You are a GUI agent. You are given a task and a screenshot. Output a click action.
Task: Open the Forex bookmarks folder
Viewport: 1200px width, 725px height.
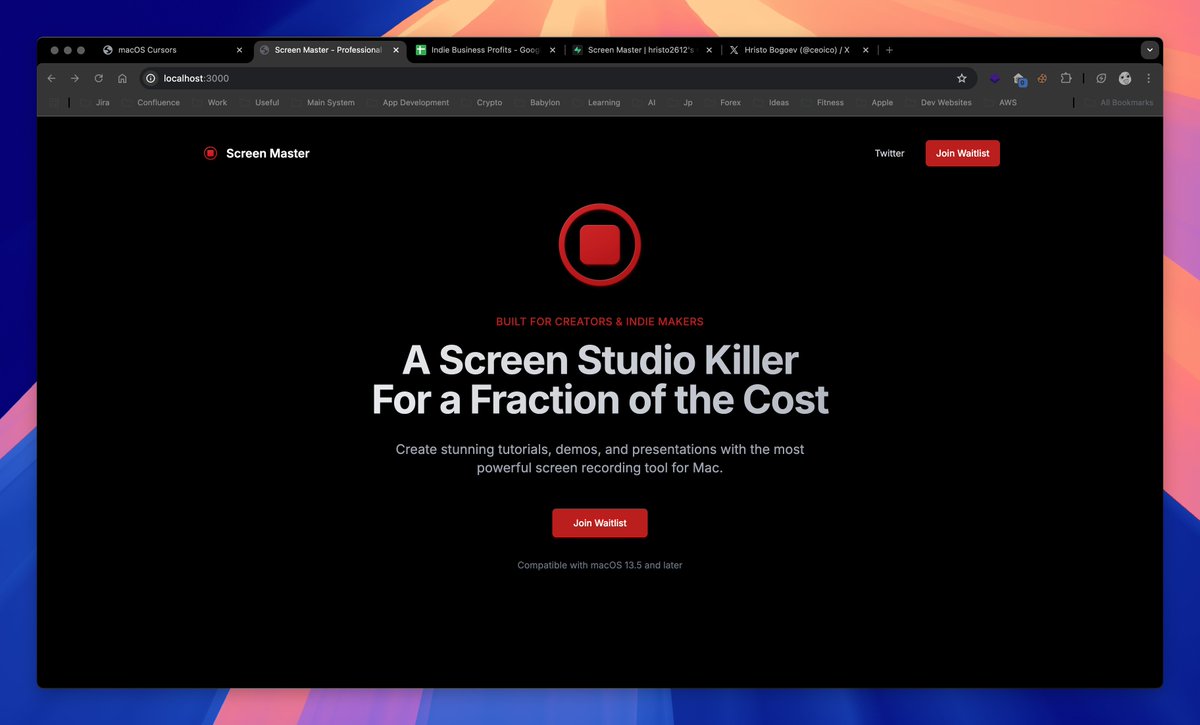(722, 102)
